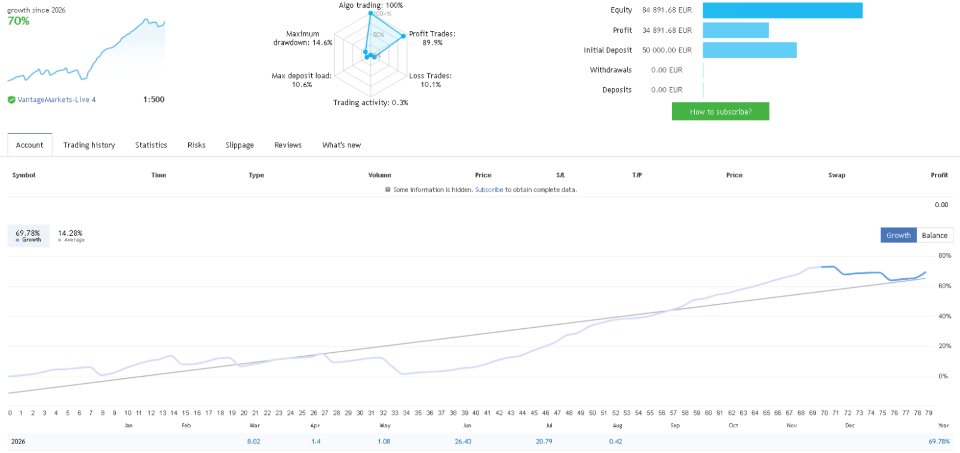Click the Jun monthly value 26.43
This screenshot has height=453, width=960.
pyautogui.click(x=464, y=441)
